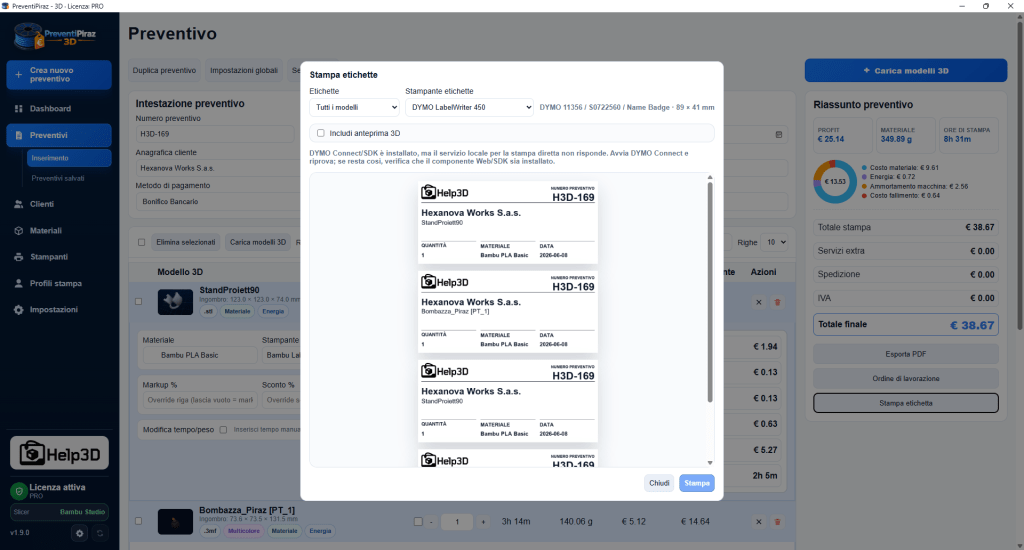Image resolution: width=1024 pixels, height=550 pixels.
Task: Click the scroll up arrow of the label preview
Action: (x=710, y=178)
